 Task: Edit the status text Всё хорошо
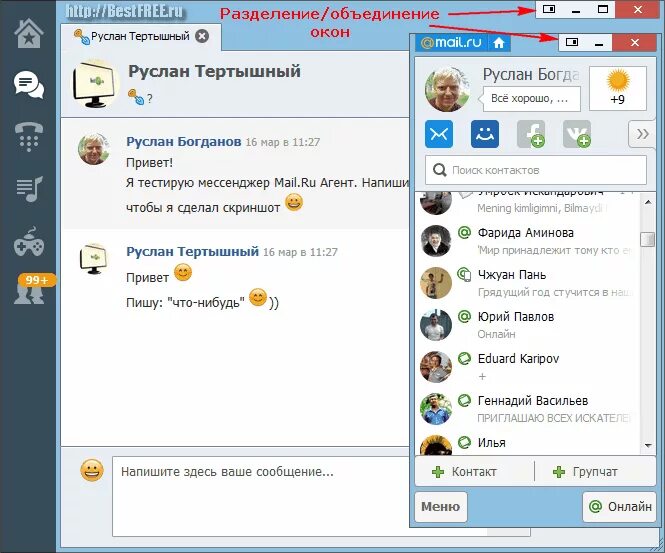531,99
